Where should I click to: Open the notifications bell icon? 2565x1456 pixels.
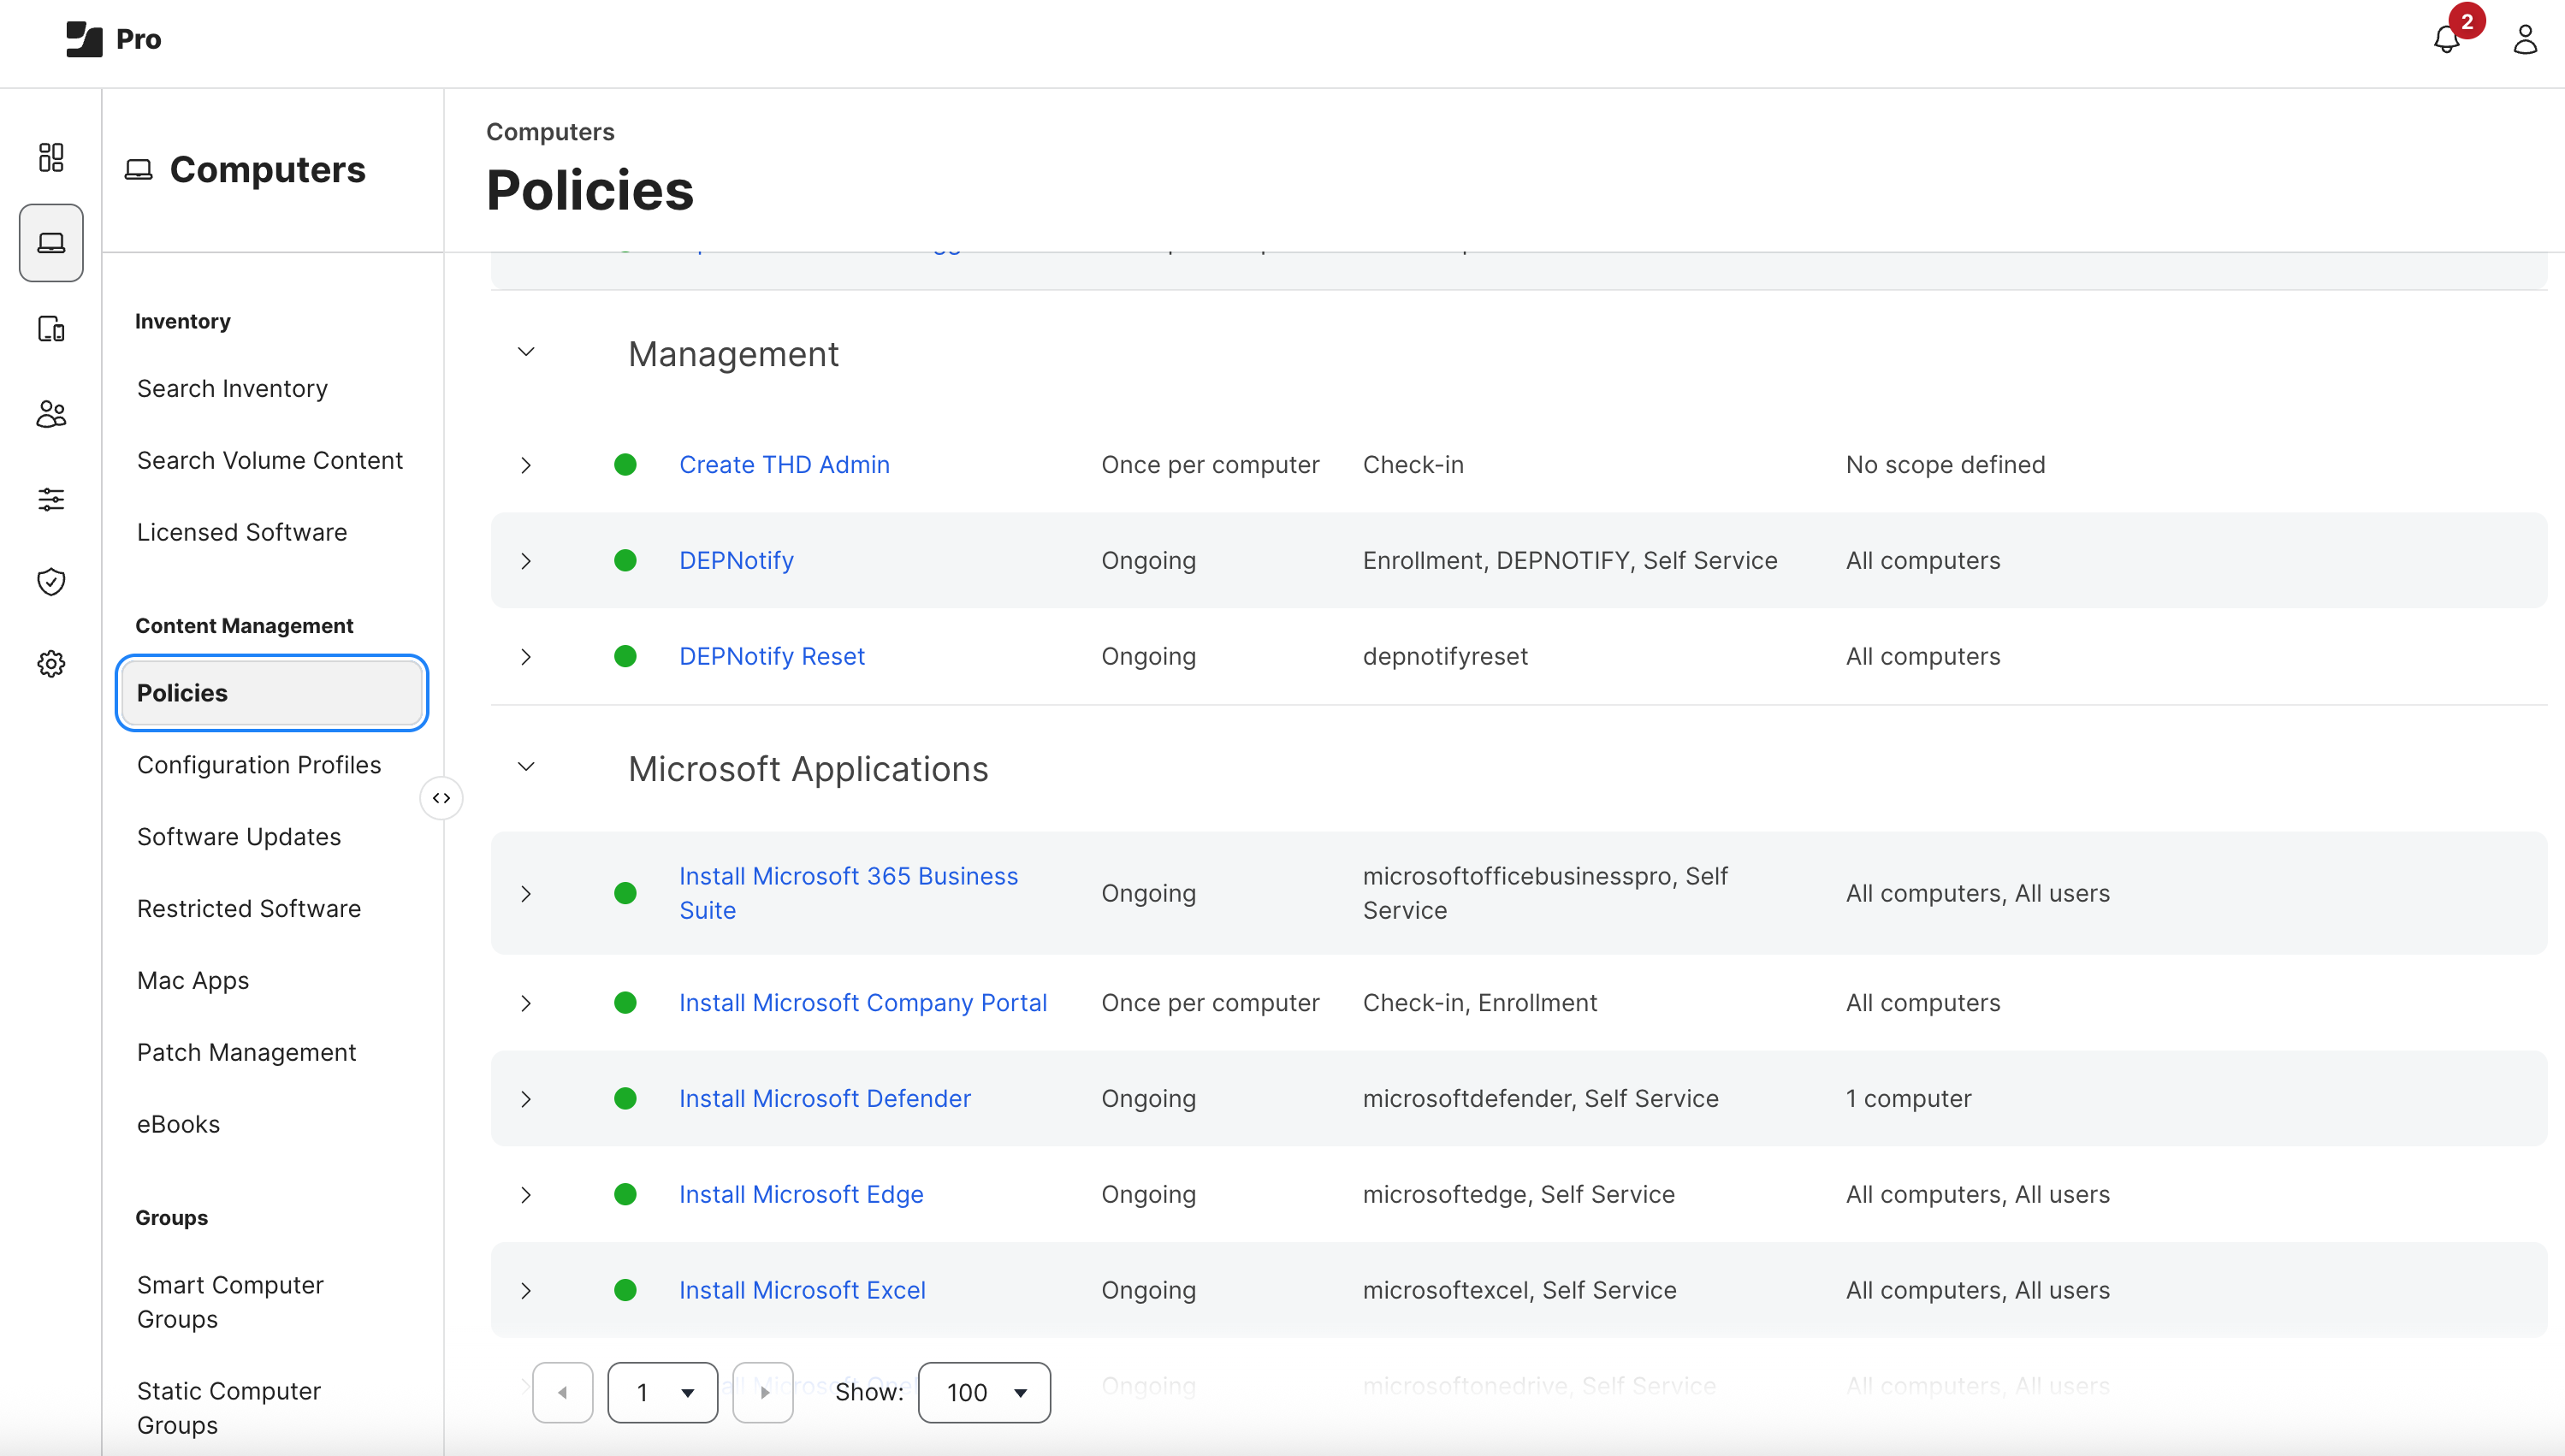click(x=2446, y=39)
